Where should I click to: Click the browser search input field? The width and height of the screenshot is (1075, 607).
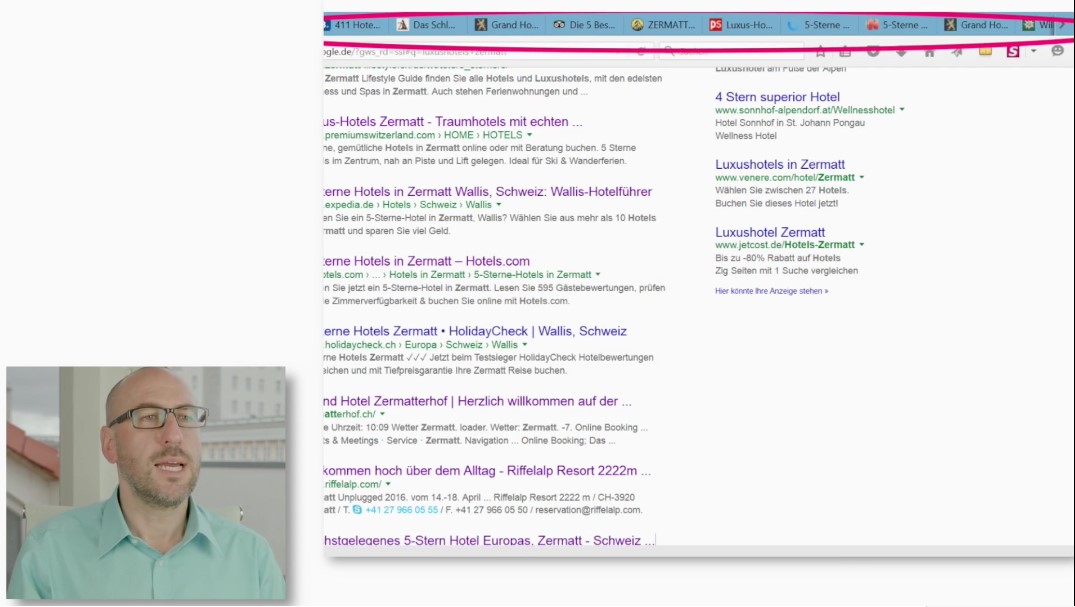tap(731, 51)
